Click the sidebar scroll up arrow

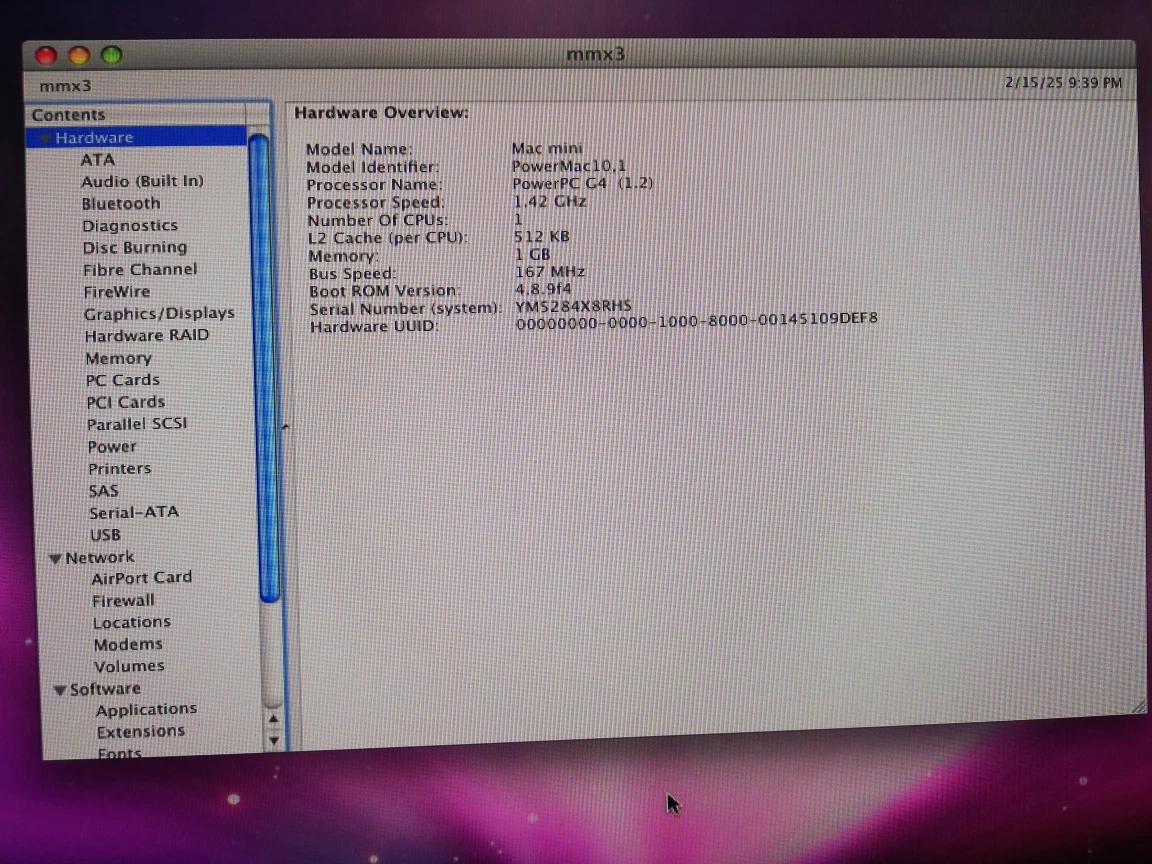pos(273,719)
